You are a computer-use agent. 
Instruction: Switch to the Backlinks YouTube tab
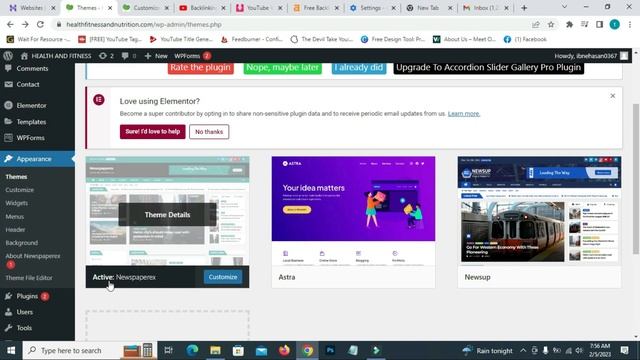click(202, 8)
